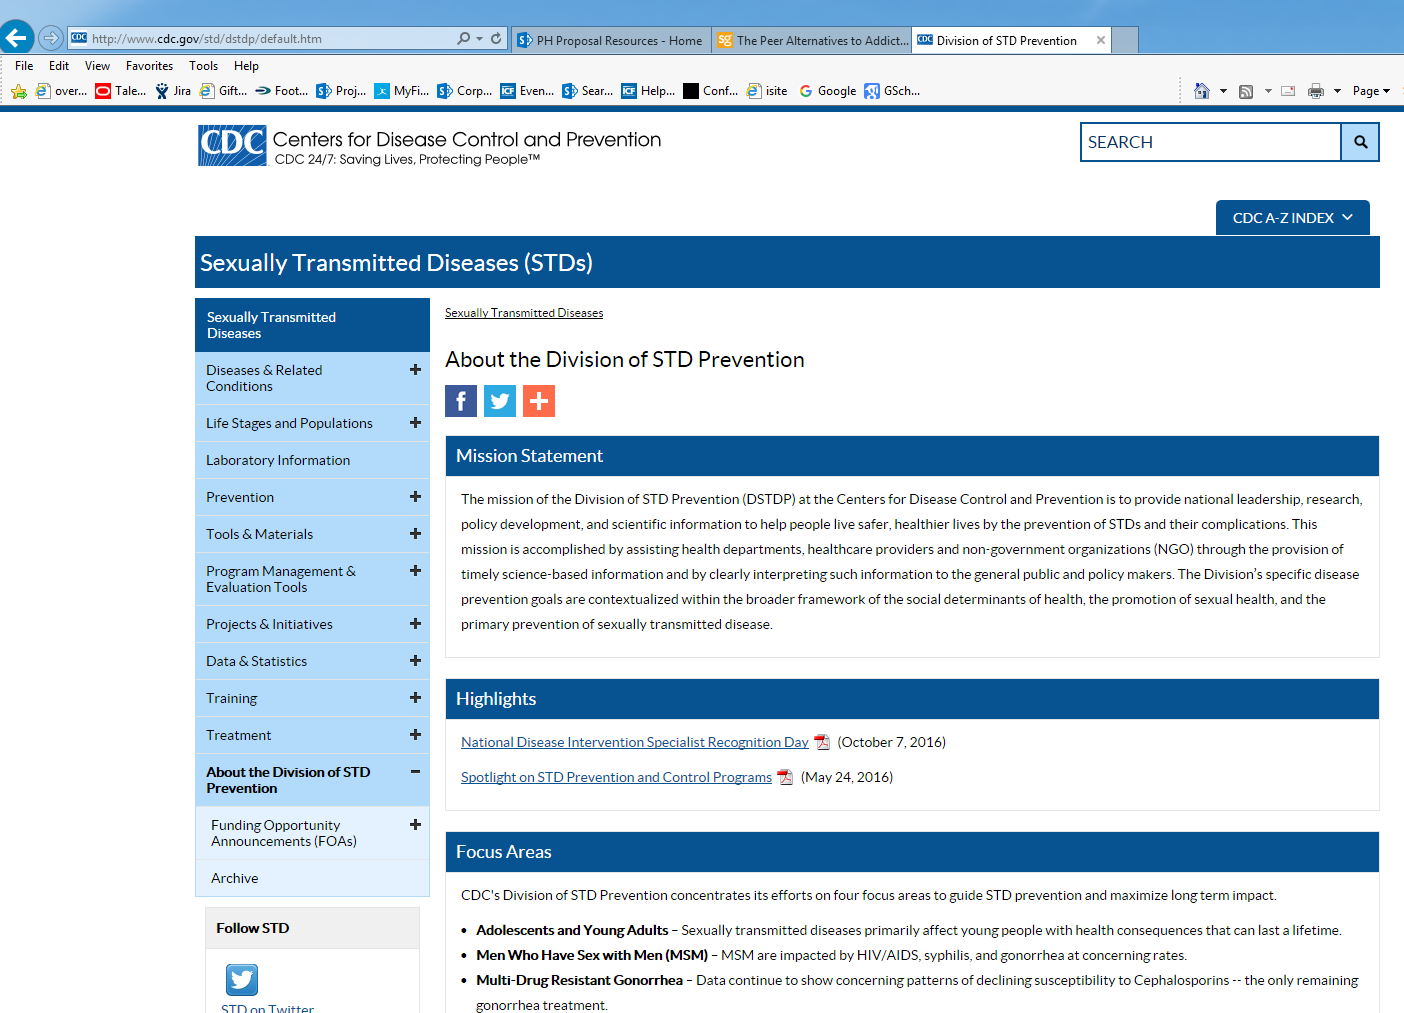Expand Life Stages and Populations plus icon
The height and width of the screenshot is (1013, 1404).
coord(415,422)
